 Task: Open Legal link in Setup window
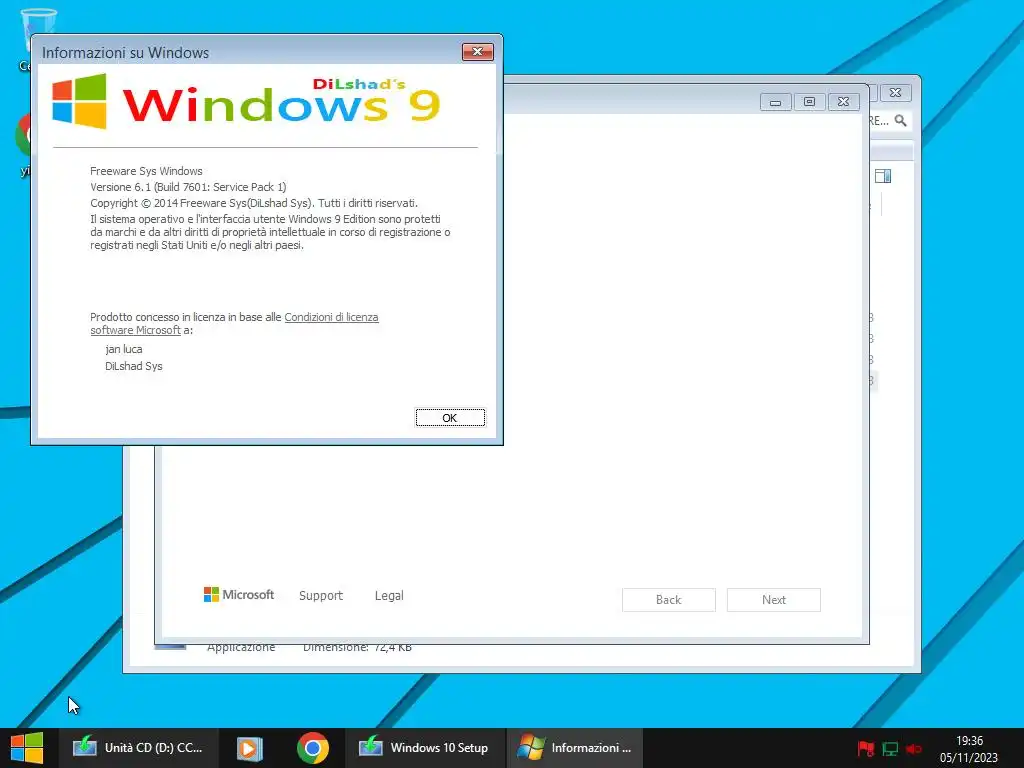(389, 595)
